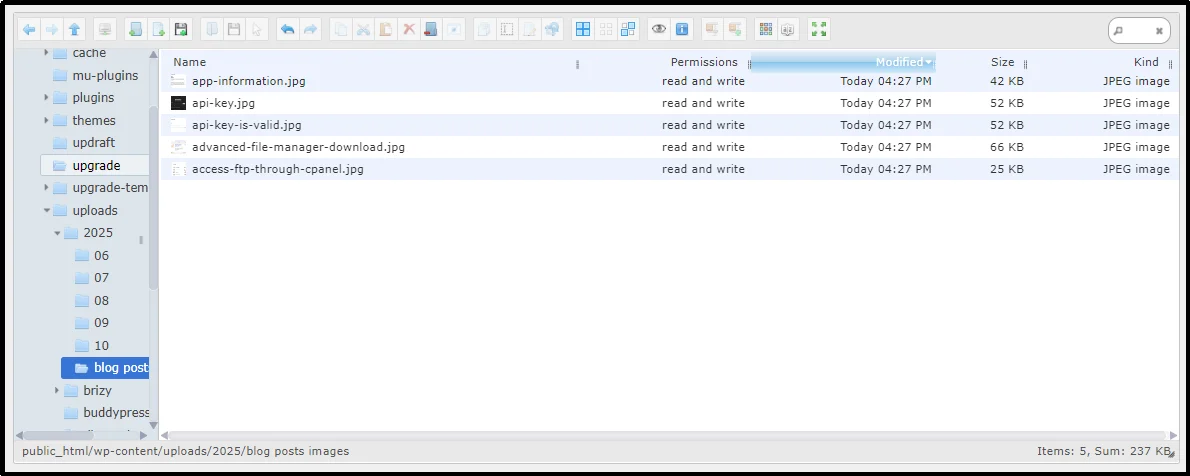Go to parent folder with up arrow
This screenshot has height=476, width=1190.
point(74,30)
